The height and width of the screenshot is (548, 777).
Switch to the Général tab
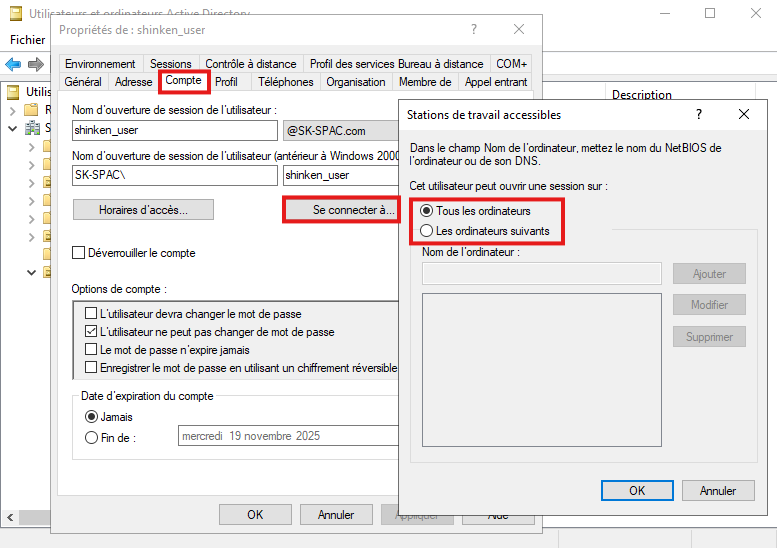click(x=82, y=82)
